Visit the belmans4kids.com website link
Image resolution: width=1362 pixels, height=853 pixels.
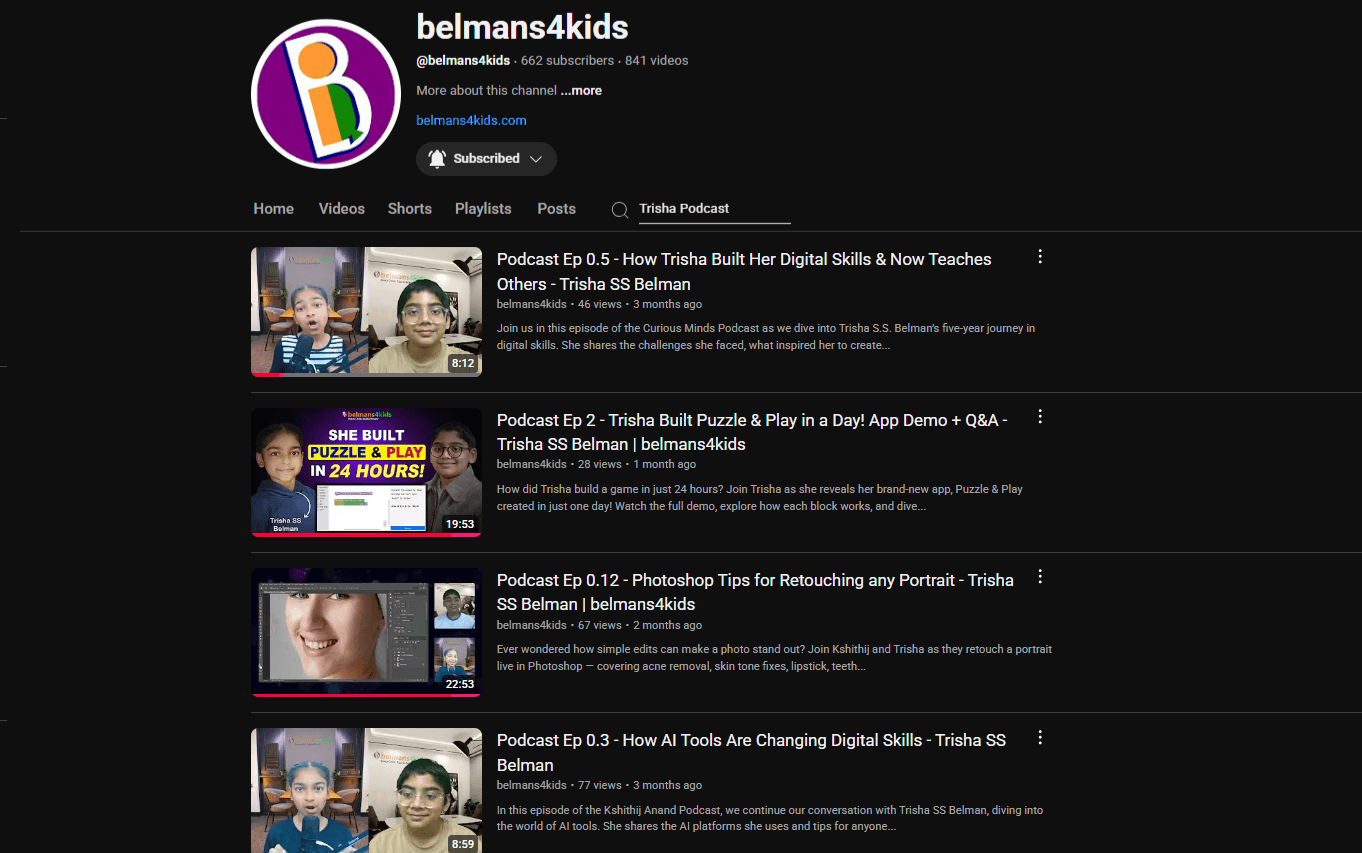coord(471,120)
